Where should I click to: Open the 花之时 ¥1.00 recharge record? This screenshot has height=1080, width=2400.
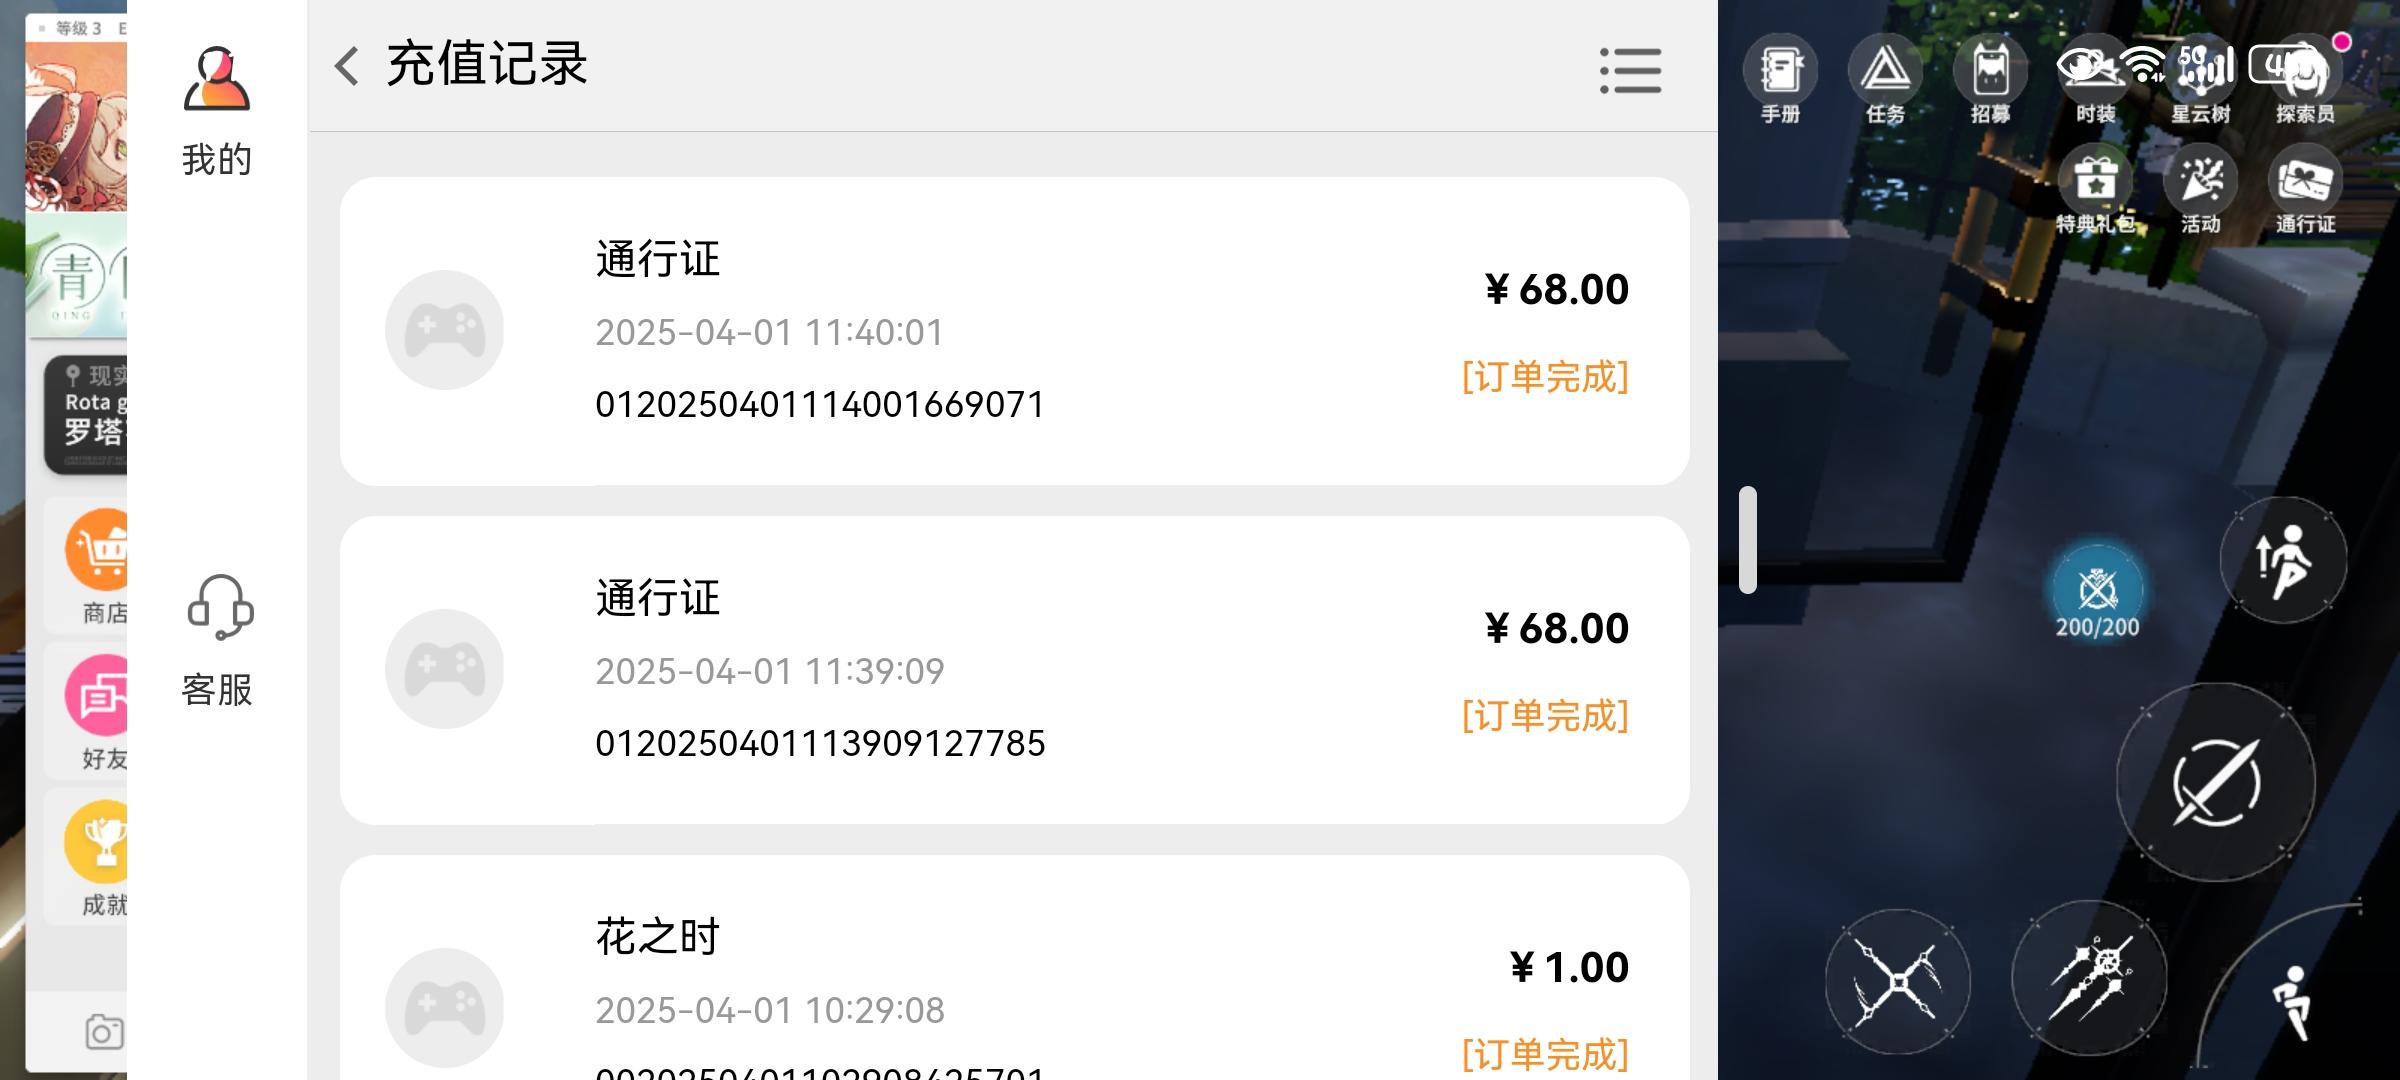click(x=1014, y=967)
